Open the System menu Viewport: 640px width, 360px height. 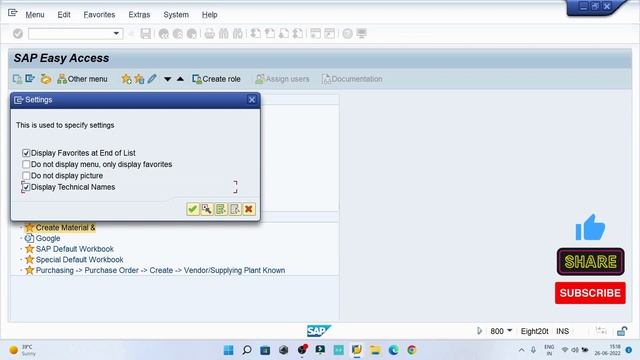tap(176, 15)
